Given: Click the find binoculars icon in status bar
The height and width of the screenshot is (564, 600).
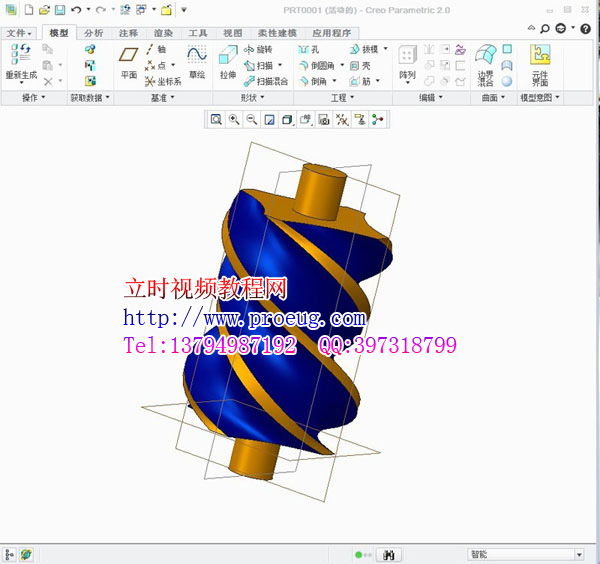Looking at the screenshot, I should click(x=388, y=554).
